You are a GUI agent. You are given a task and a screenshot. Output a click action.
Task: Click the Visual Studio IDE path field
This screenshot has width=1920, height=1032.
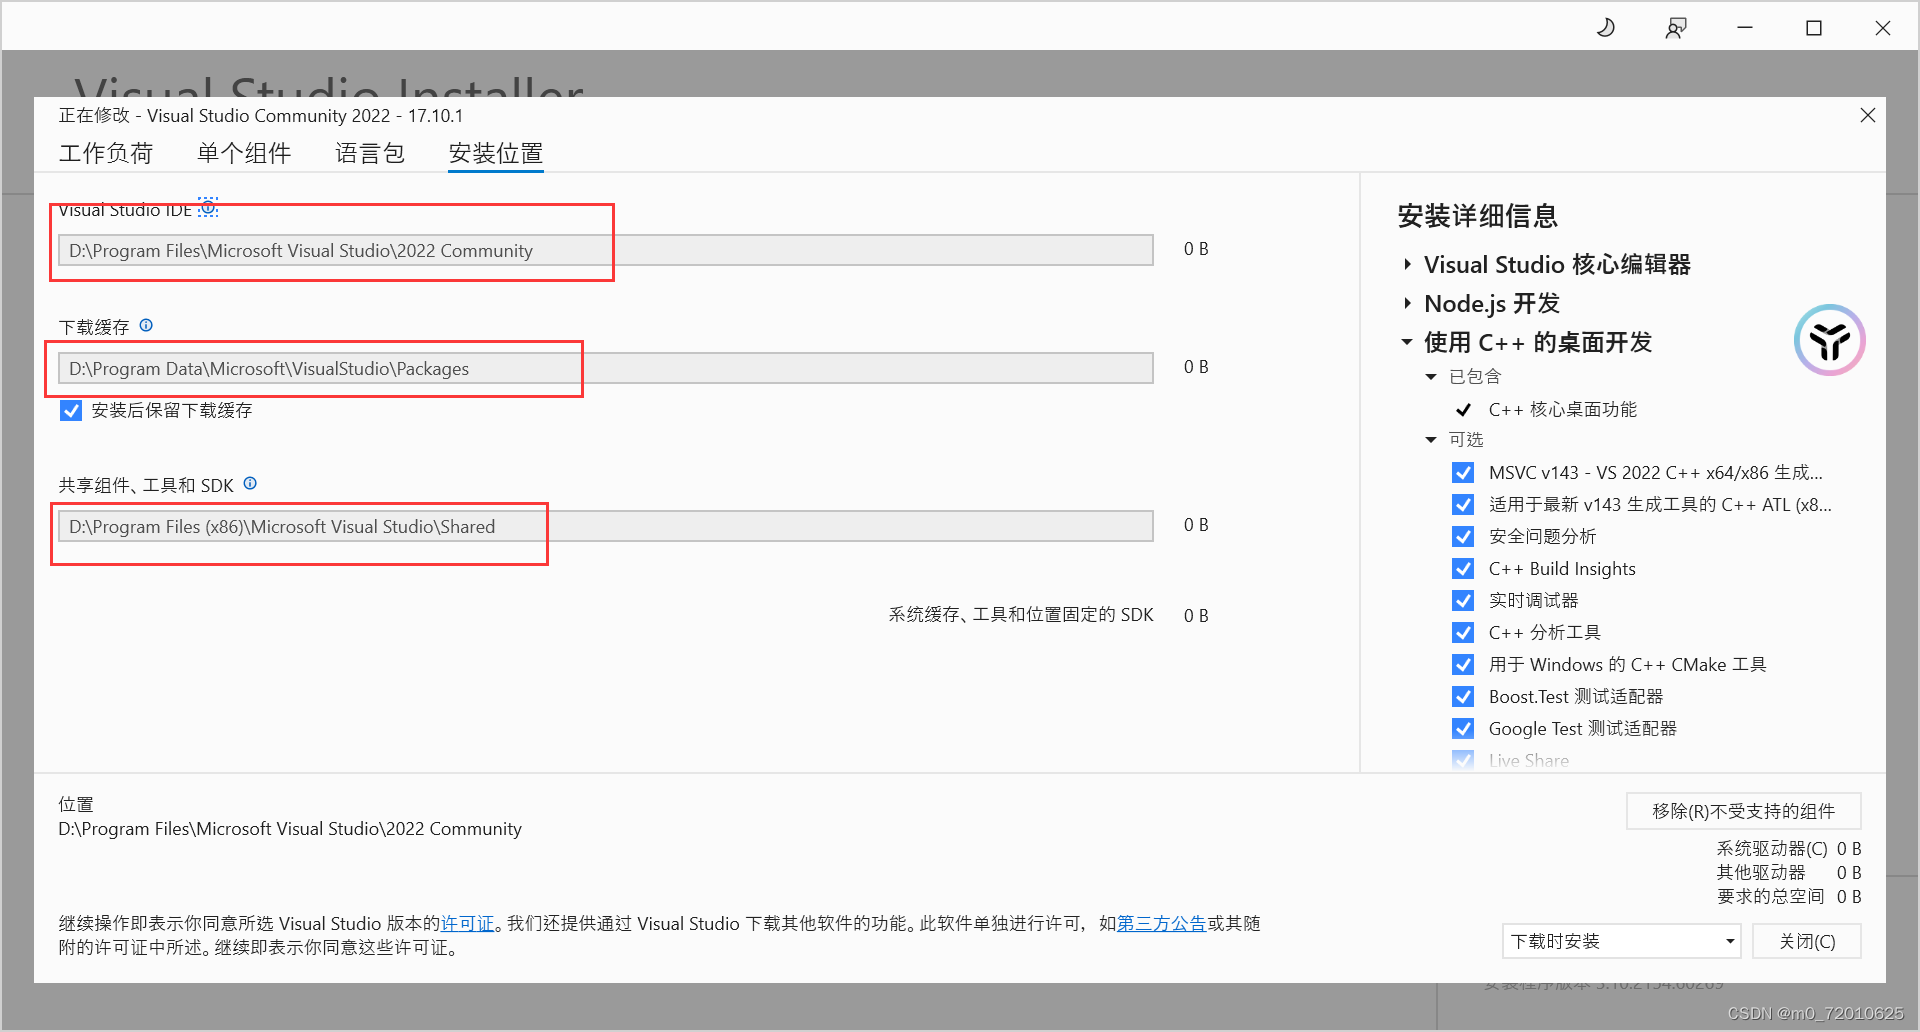[606, 250]
